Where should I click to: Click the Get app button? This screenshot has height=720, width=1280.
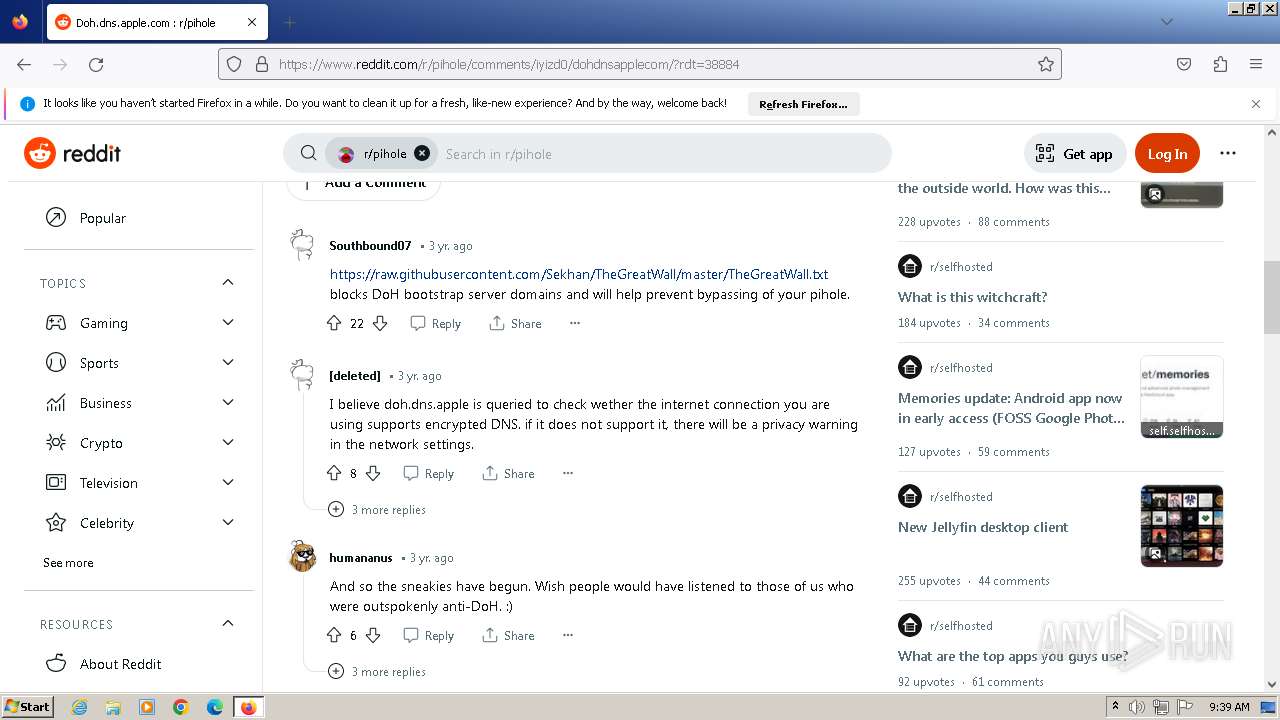click(x=1074, y=153)
